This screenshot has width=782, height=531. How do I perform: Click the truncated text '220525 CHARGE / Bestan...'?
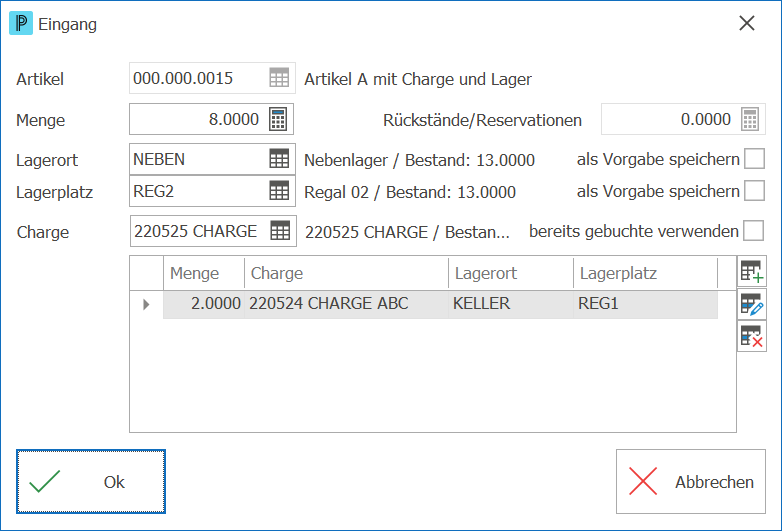(407, 232)
